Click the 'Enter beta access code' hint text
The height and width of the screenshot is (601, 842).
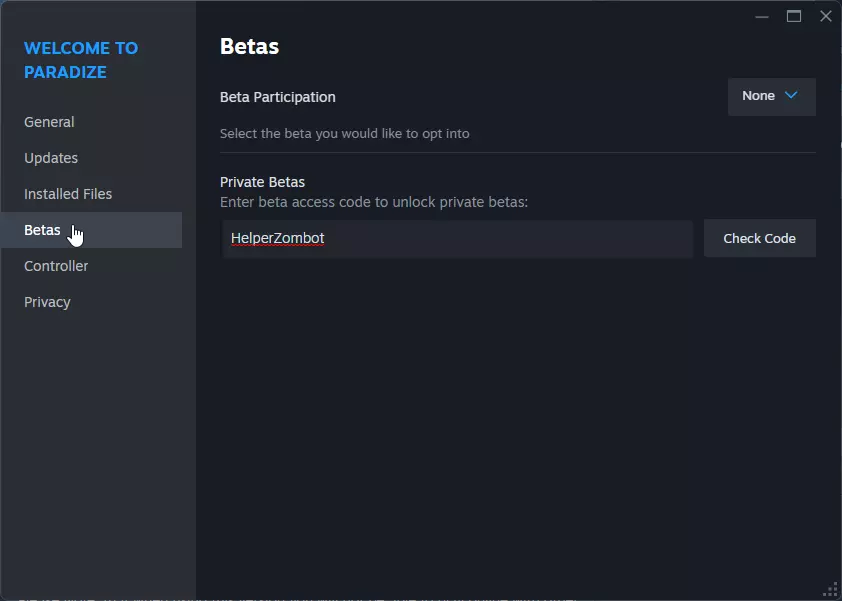[373, 202]
